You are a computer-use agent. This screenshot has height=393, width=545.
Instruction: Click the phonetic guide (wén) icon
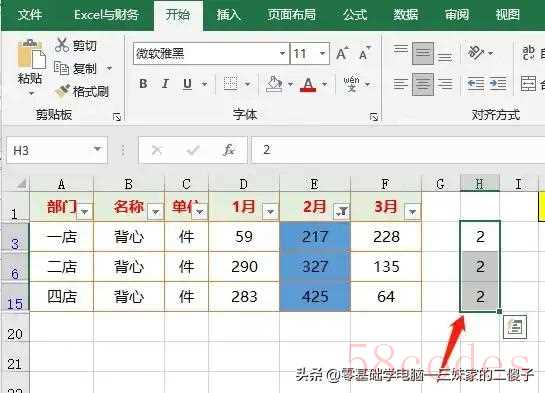[351, 84]
